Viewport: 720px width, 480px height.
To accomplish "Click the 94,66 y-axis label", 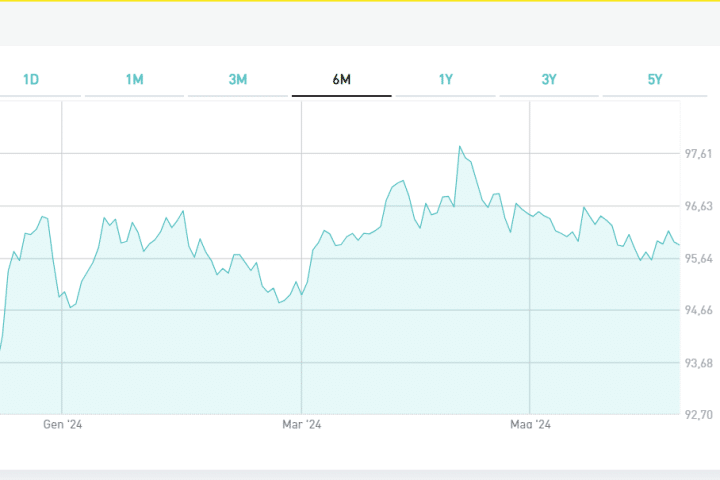I will [x=698, y=310].
